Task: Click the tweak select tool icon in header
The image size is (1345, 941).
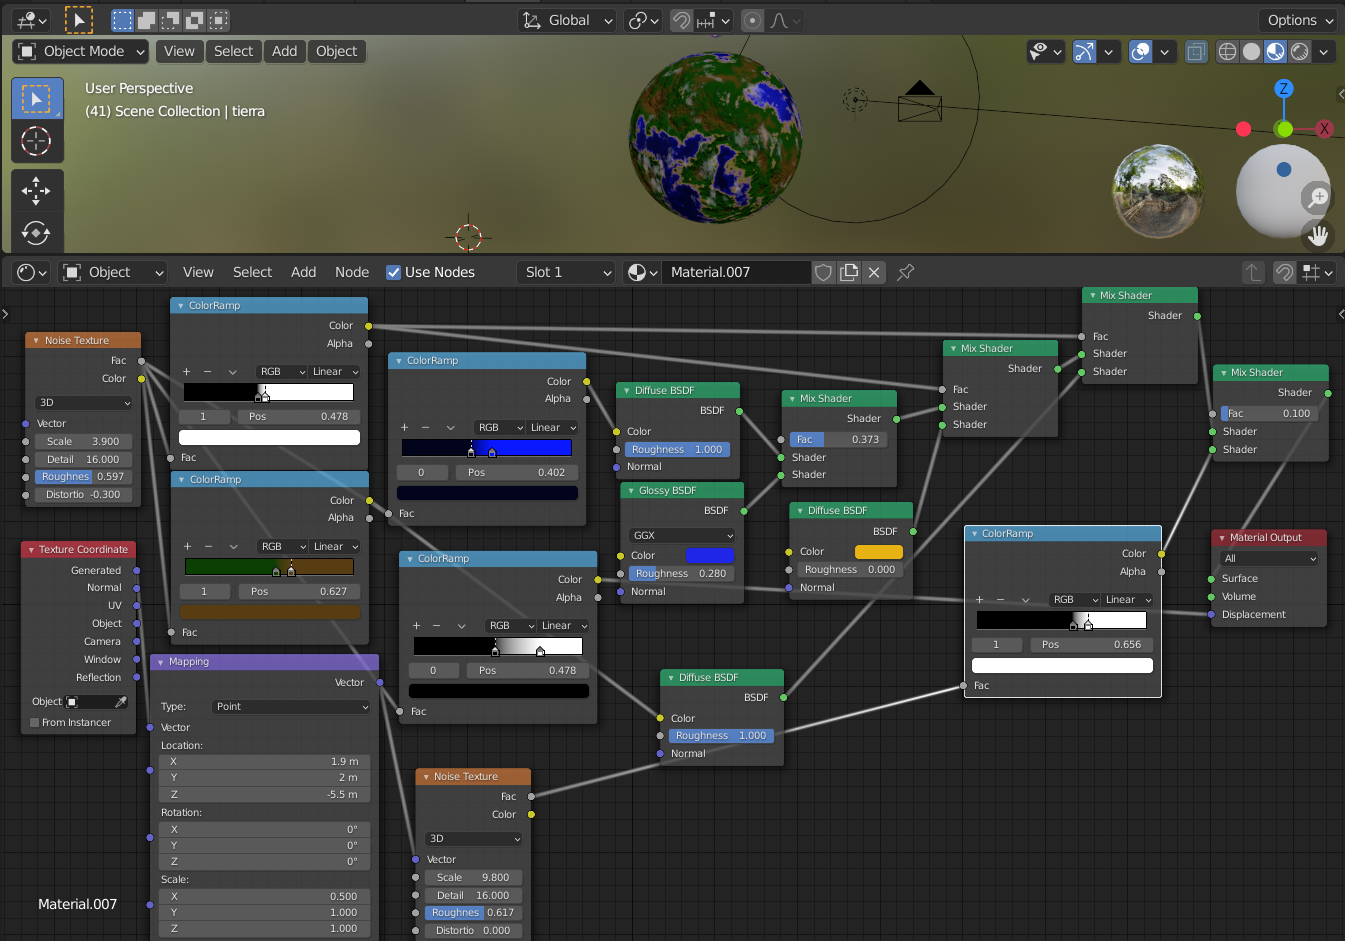Action: (79, 20)
